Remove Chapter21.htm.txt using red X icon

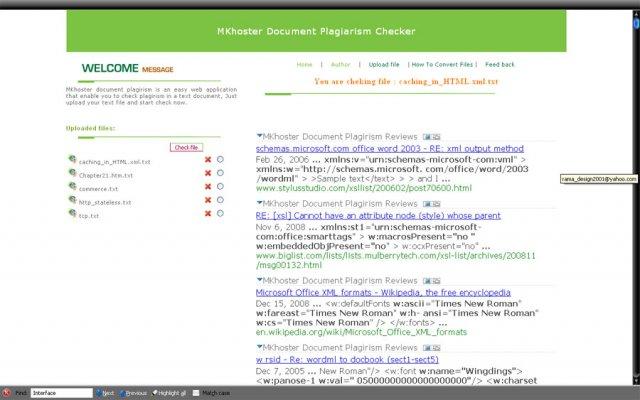[x=208, y=173]
